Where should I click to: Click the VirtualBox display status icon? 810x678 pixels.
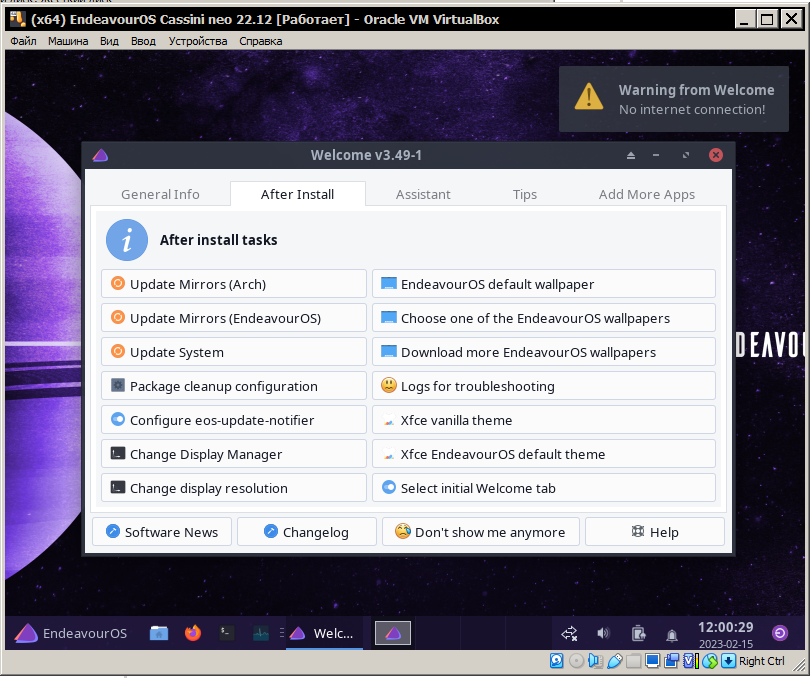point(652,661)
